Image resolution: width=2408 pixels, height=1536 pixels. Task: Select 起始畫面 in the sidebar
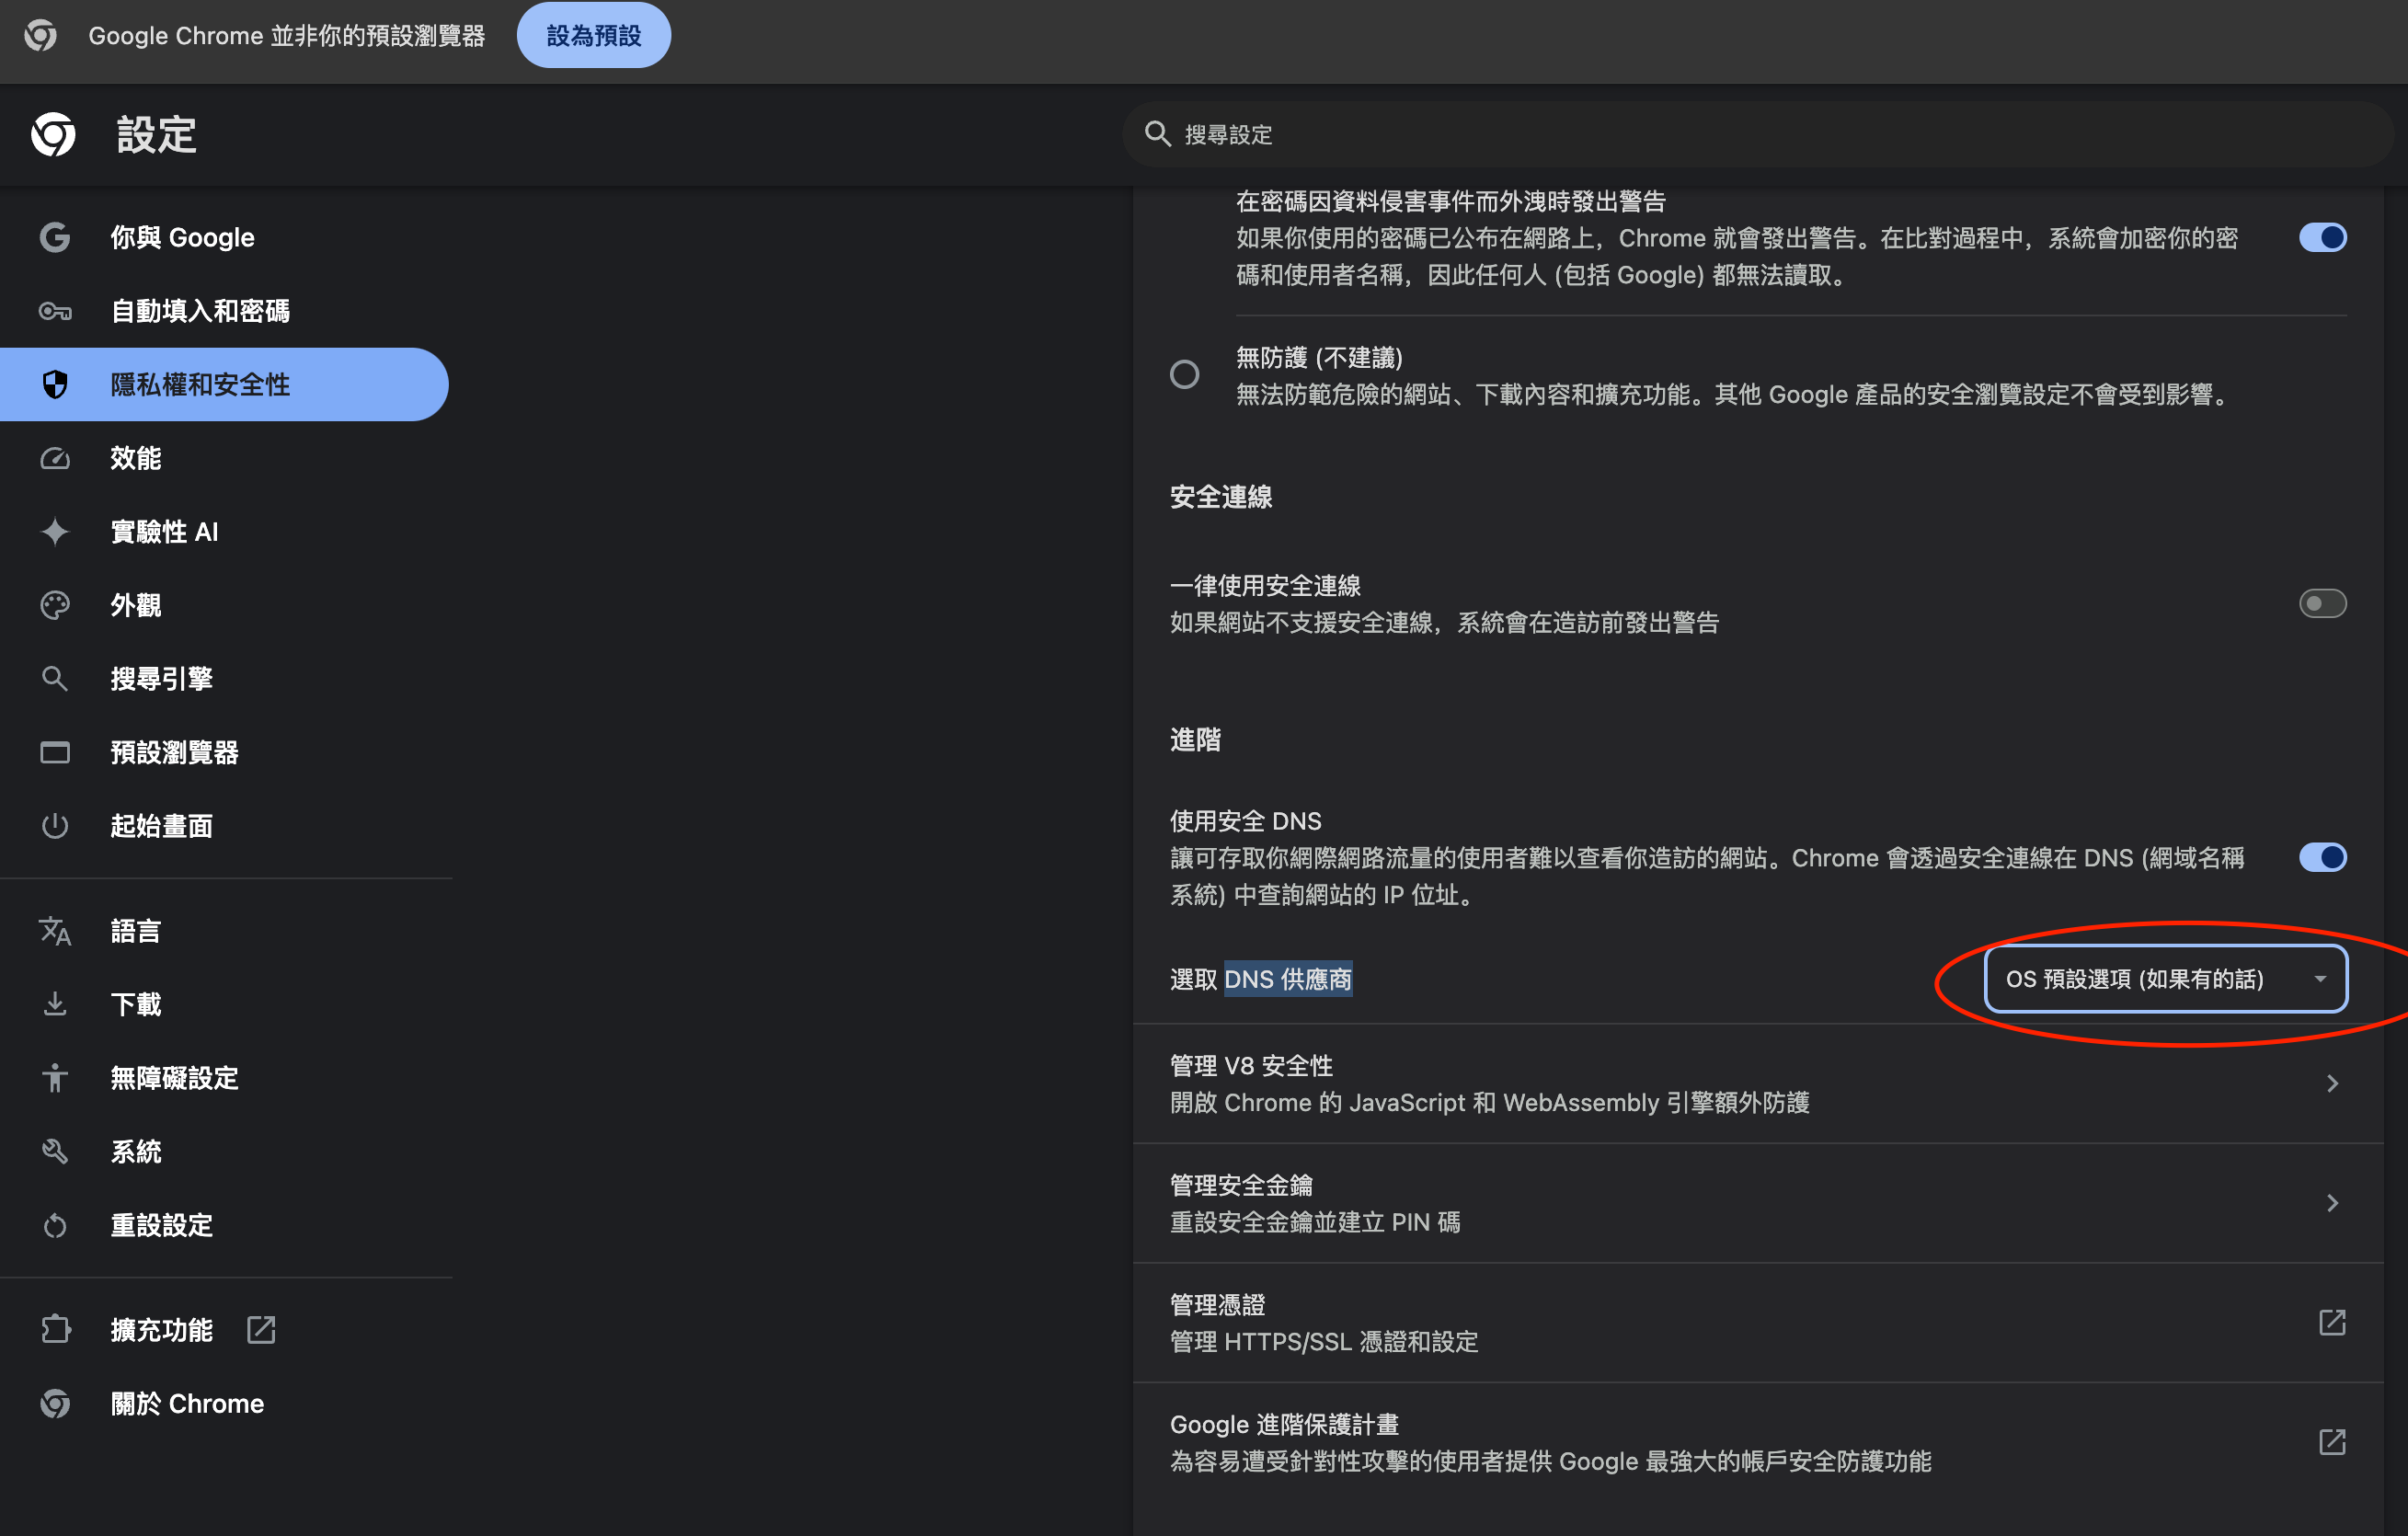pos(224,825)
